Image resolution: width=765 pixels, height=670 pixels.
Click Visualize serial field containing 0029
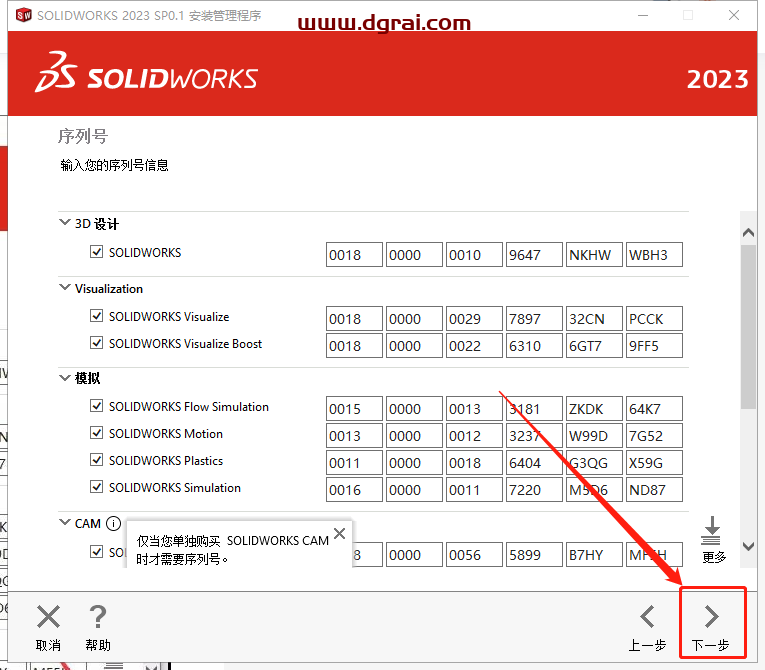(474, 319)
